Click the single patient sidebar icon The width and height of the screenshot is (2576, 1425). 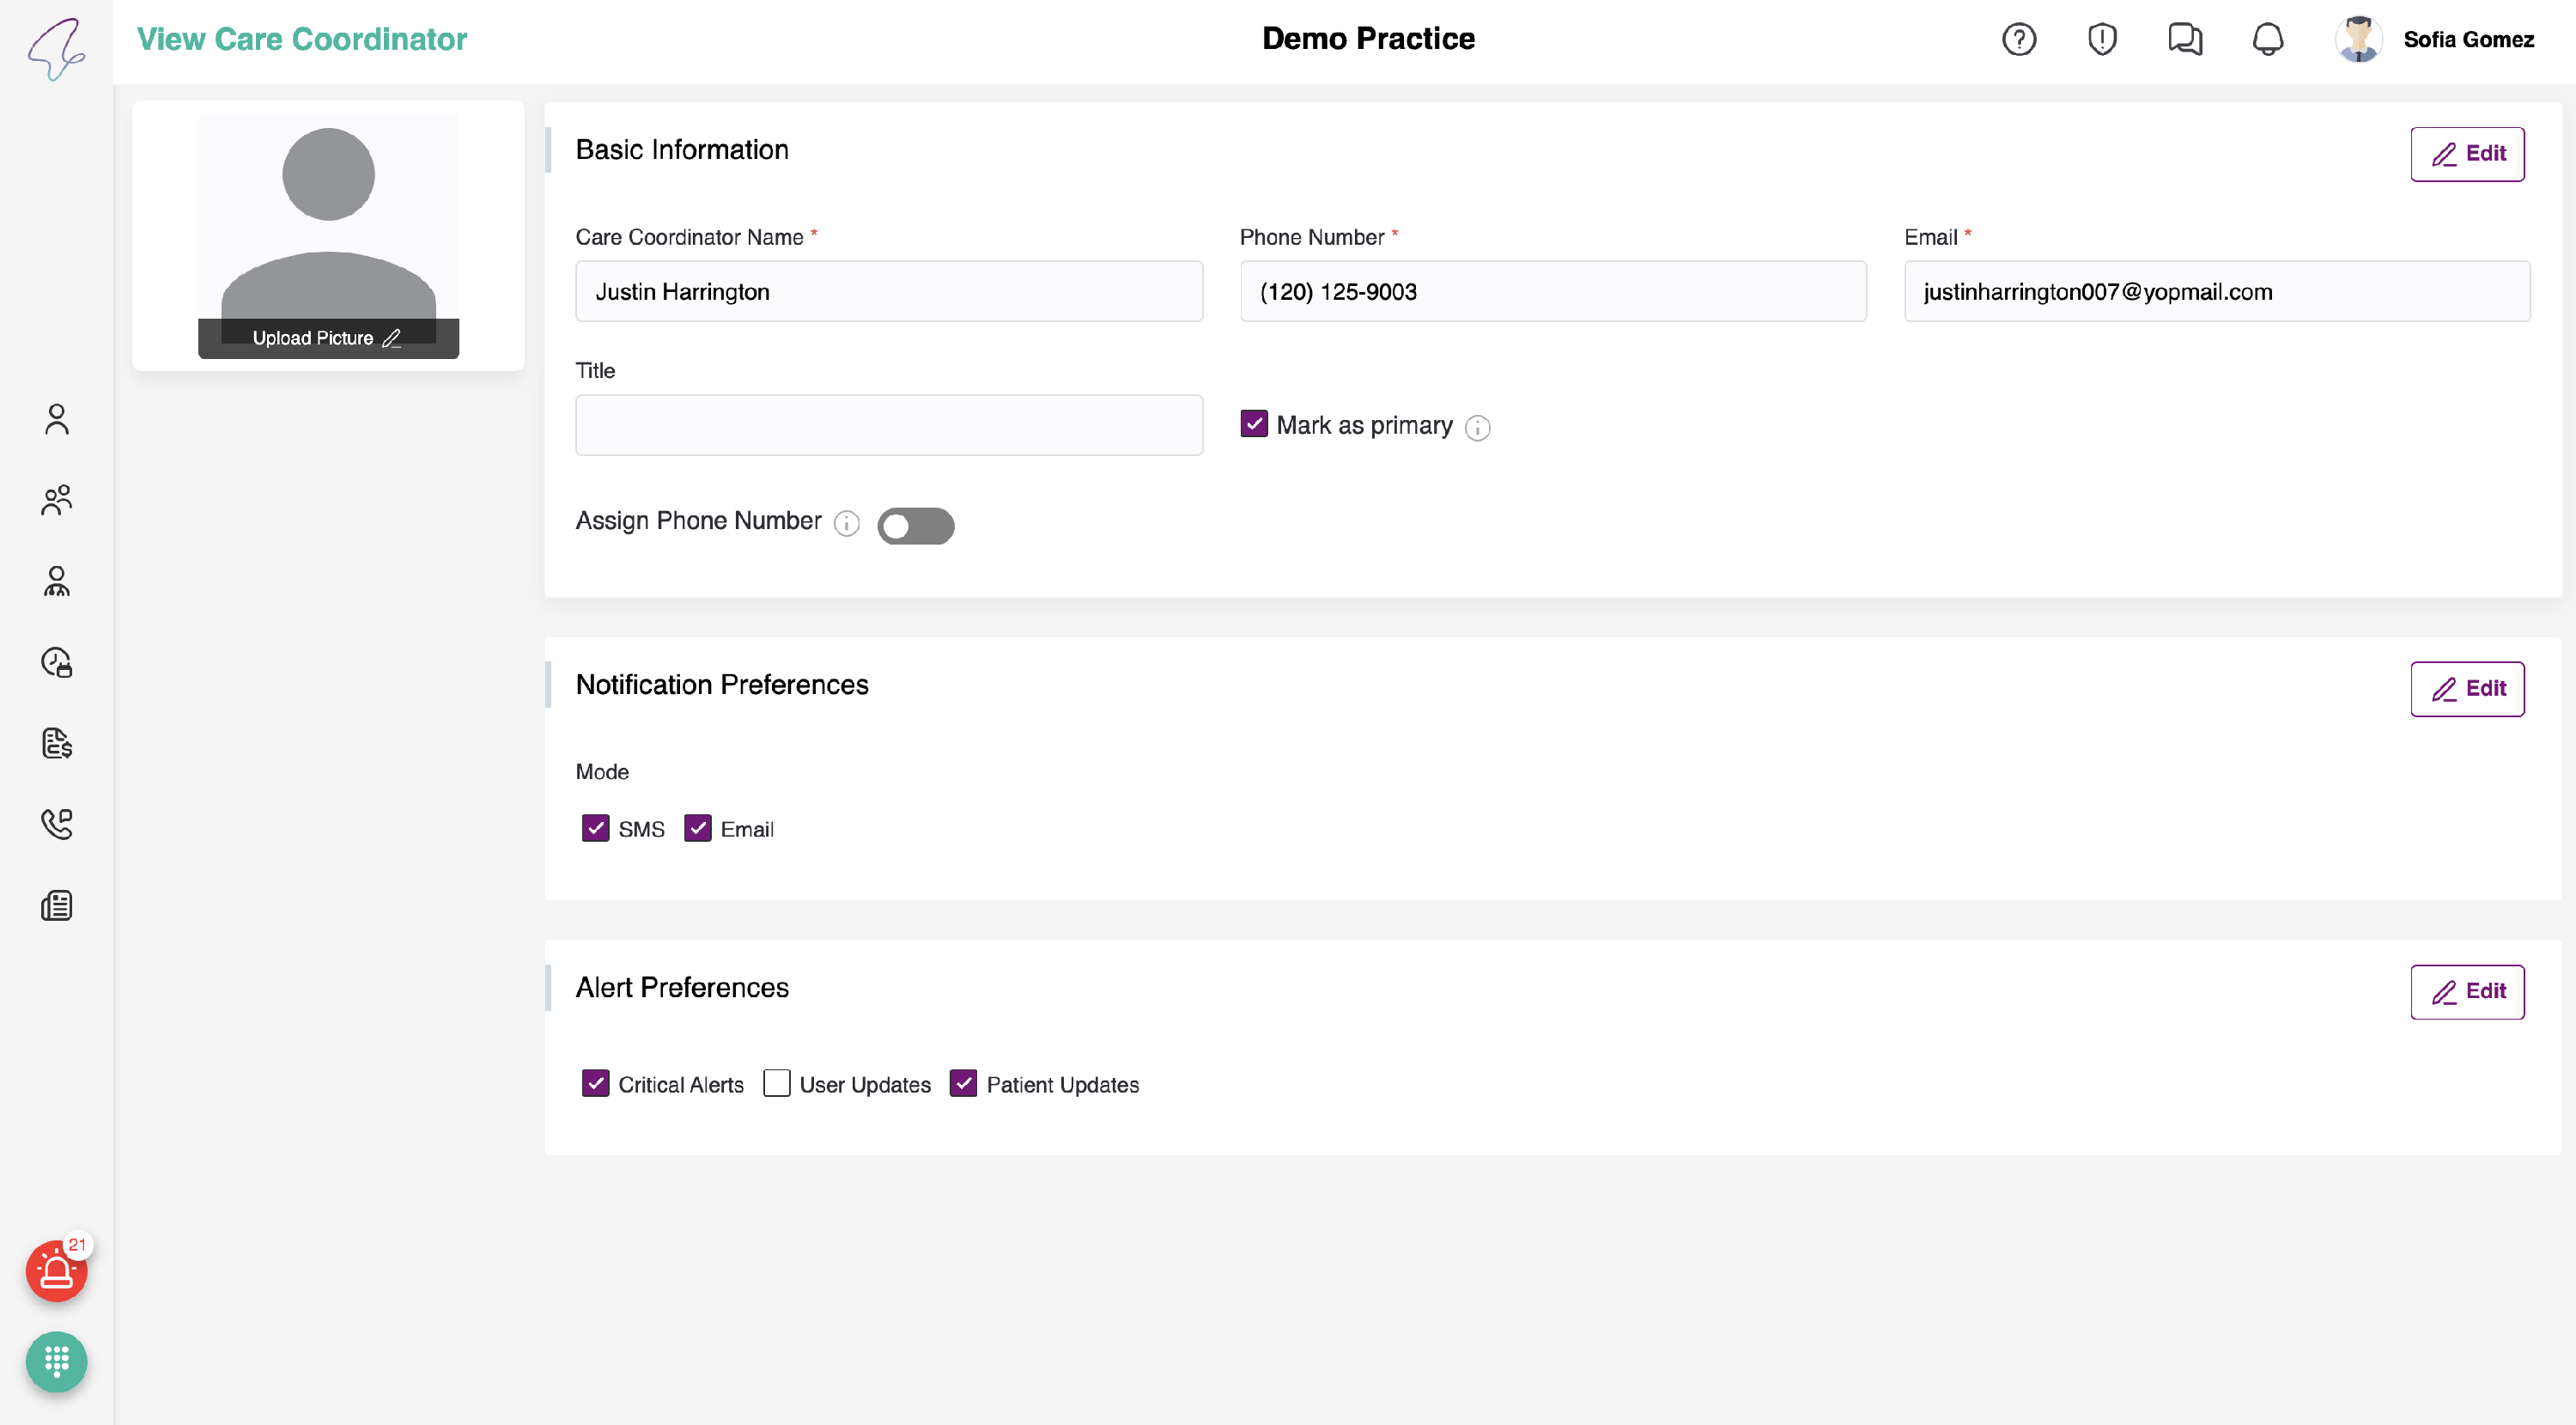coord(57,419)
